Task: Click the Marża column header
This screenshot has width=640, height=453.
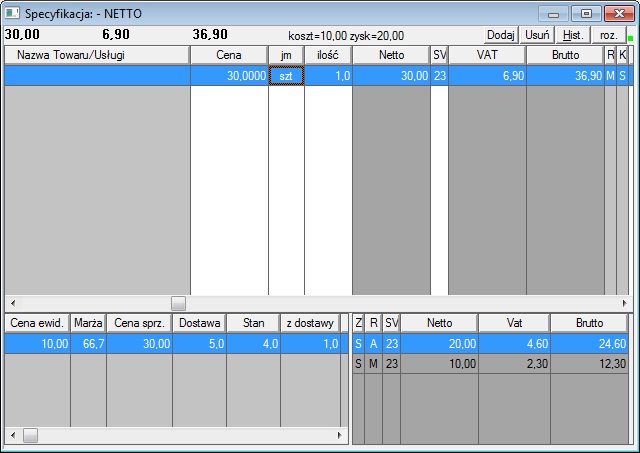Action: click(x=88, y=323)
